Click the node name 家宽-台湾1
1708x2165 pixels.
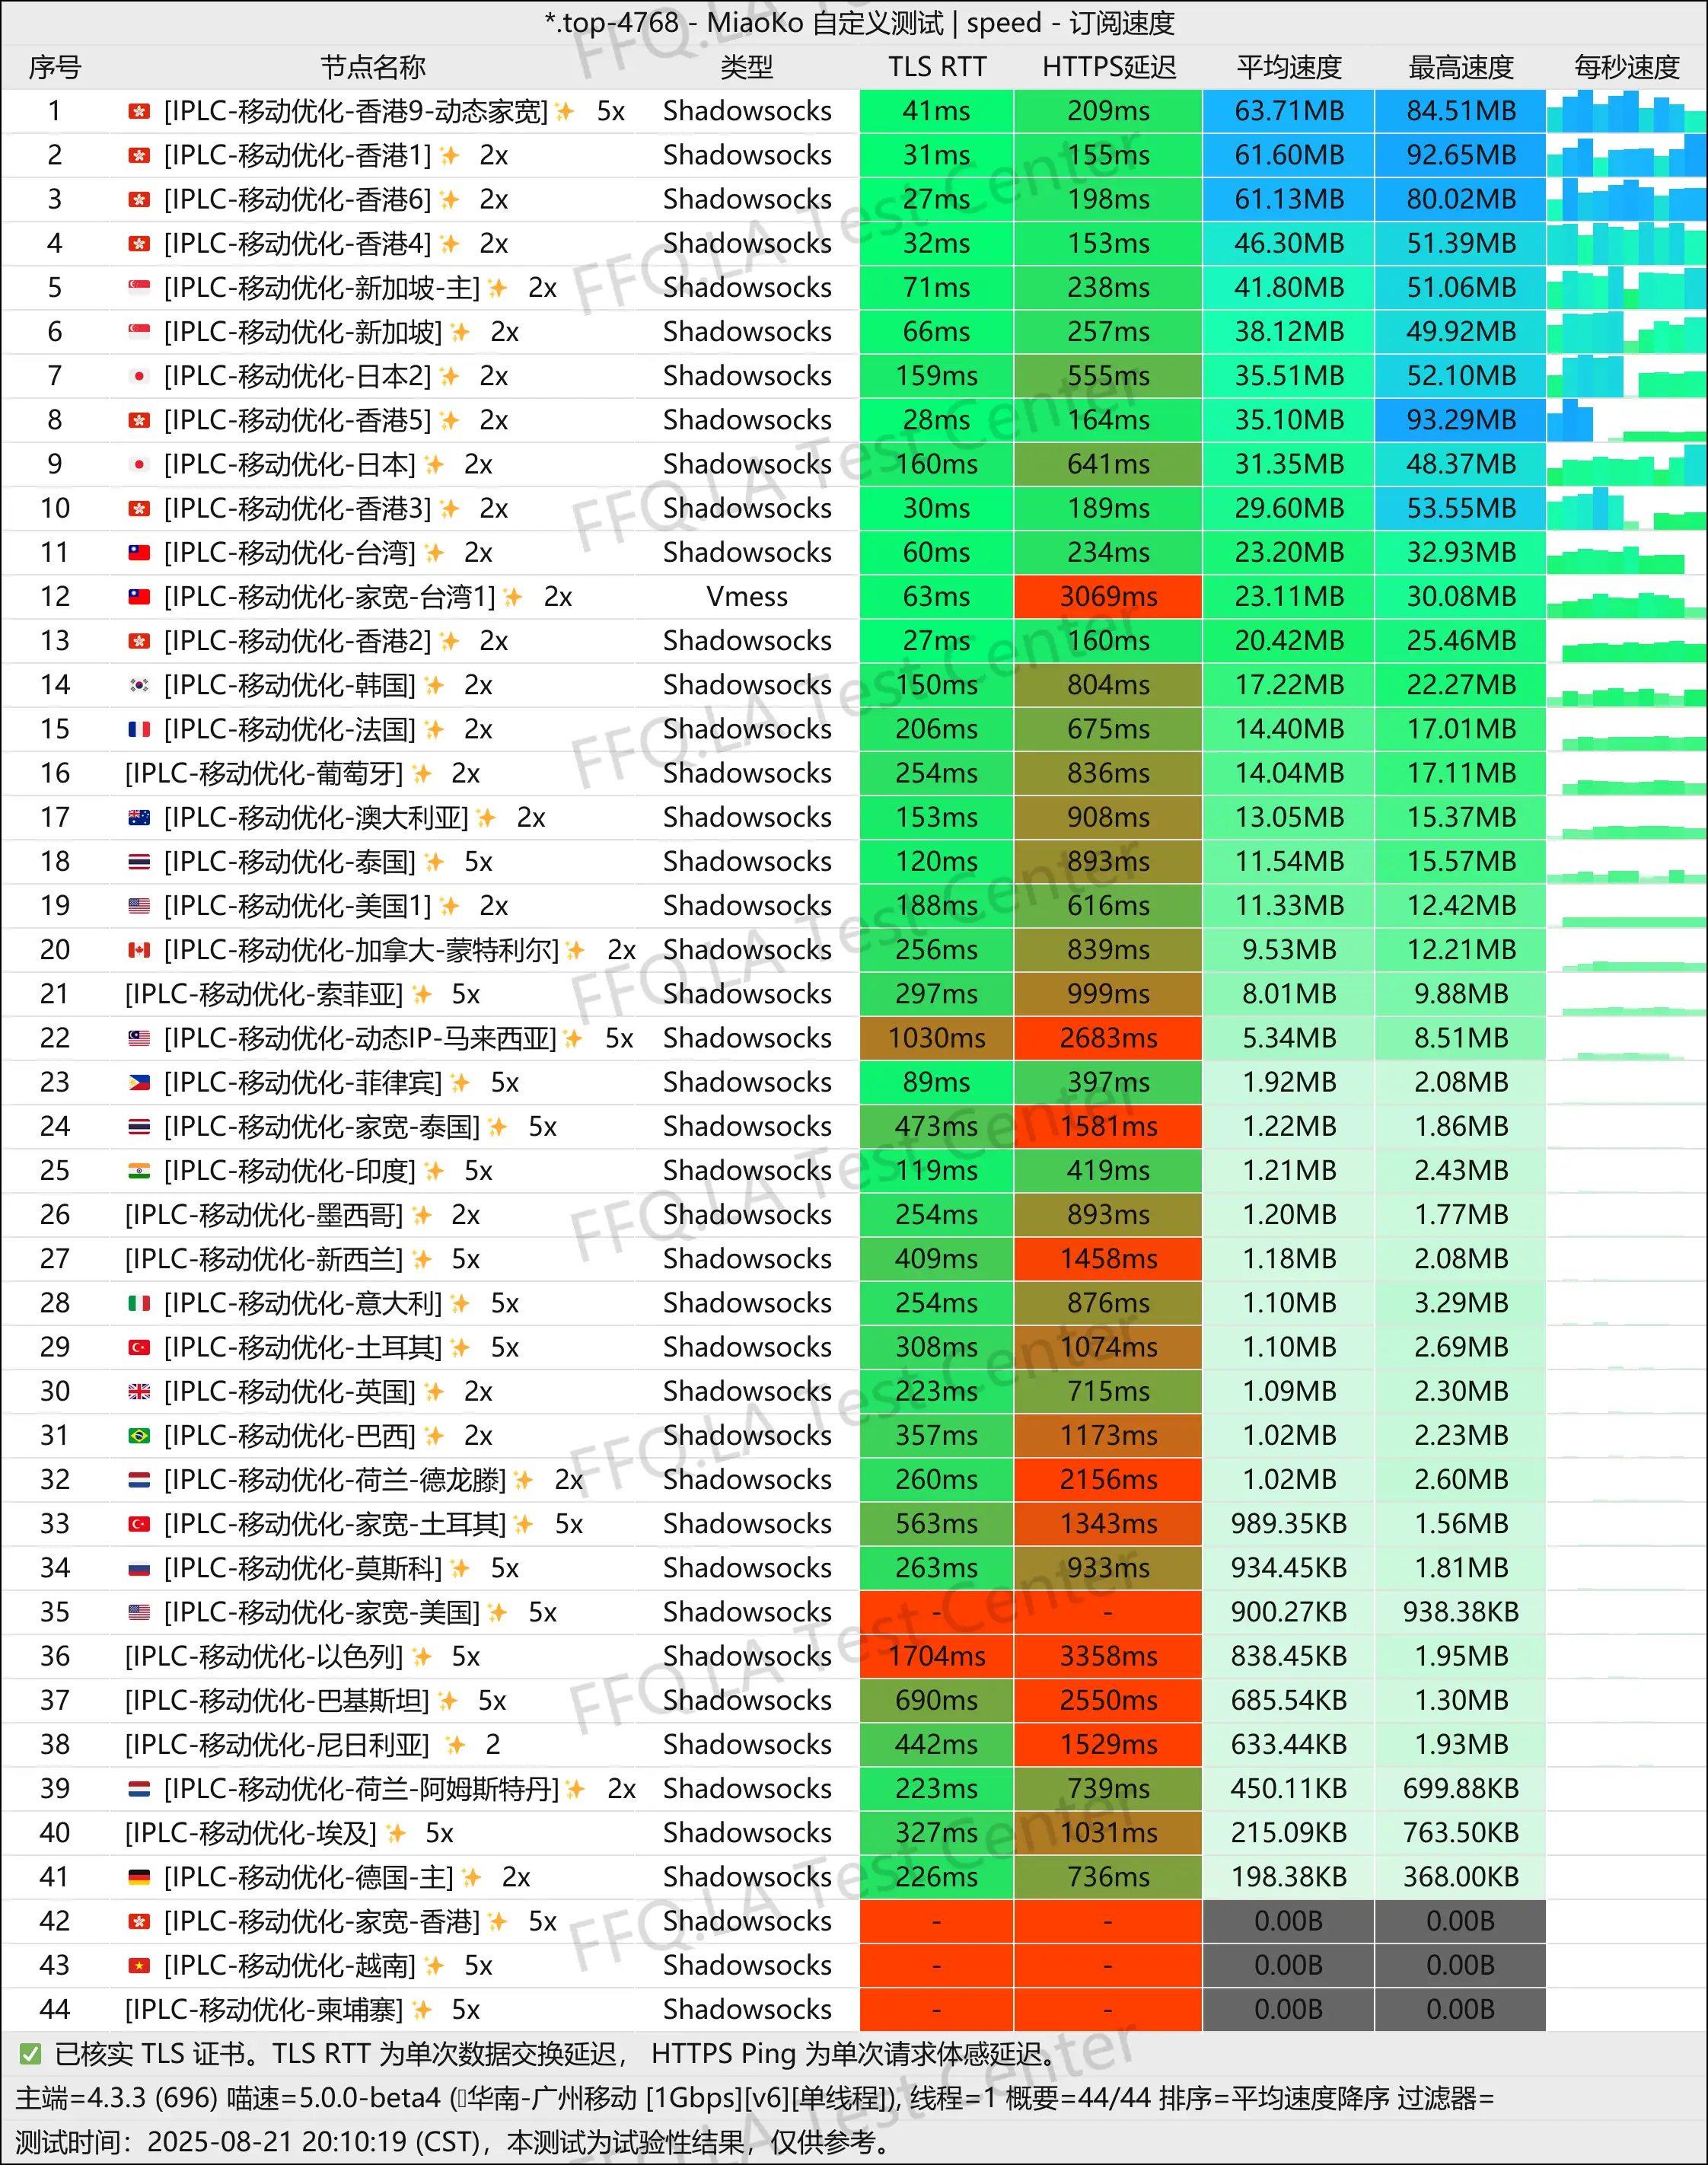(330, 597)
